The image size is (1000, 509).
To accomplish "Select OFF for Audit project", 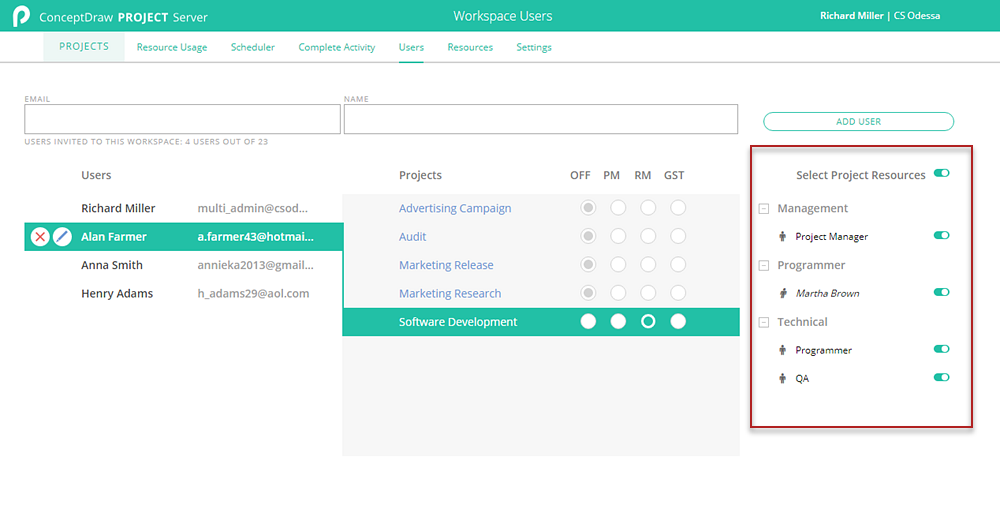I will point(588,237).
